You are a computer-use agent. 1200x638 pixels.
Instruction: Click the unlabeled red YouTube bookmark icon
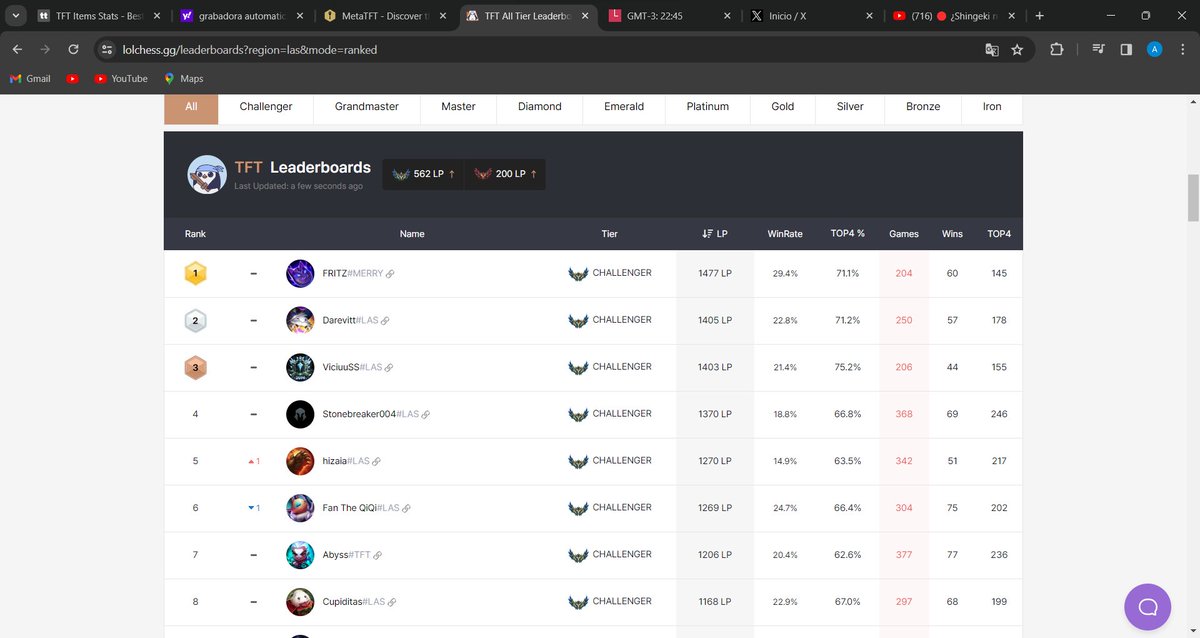point(72,78)
